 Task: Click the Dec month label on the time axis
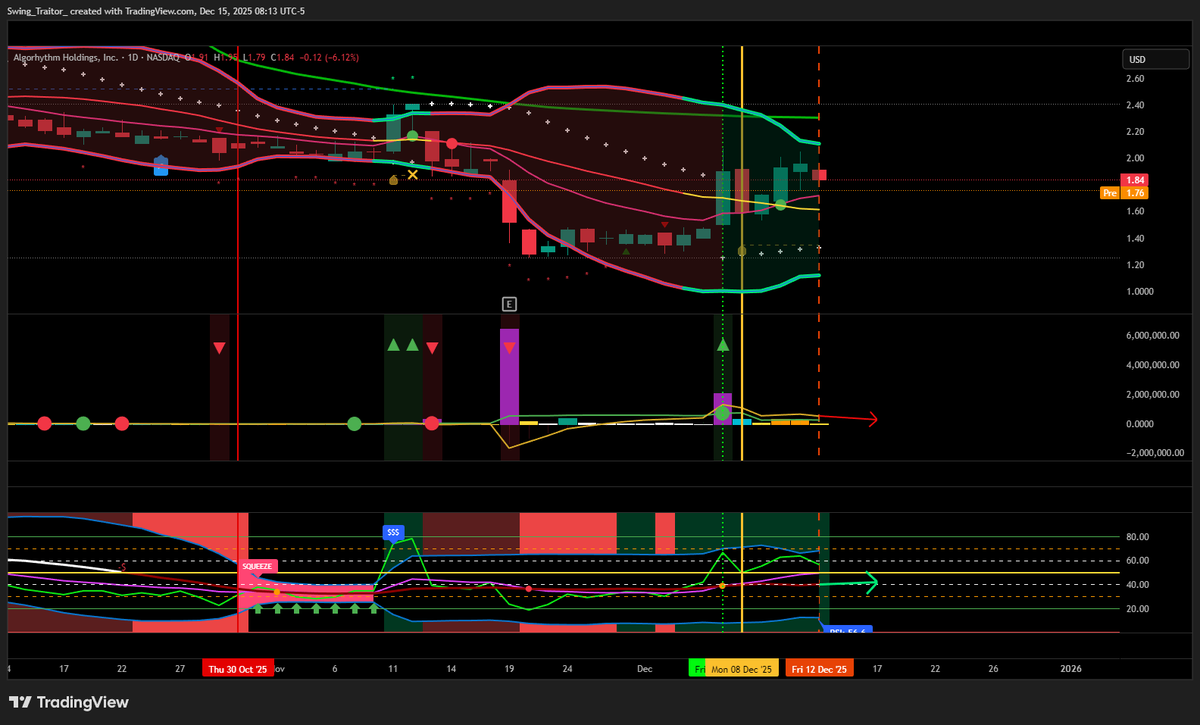tap(644, 669)
